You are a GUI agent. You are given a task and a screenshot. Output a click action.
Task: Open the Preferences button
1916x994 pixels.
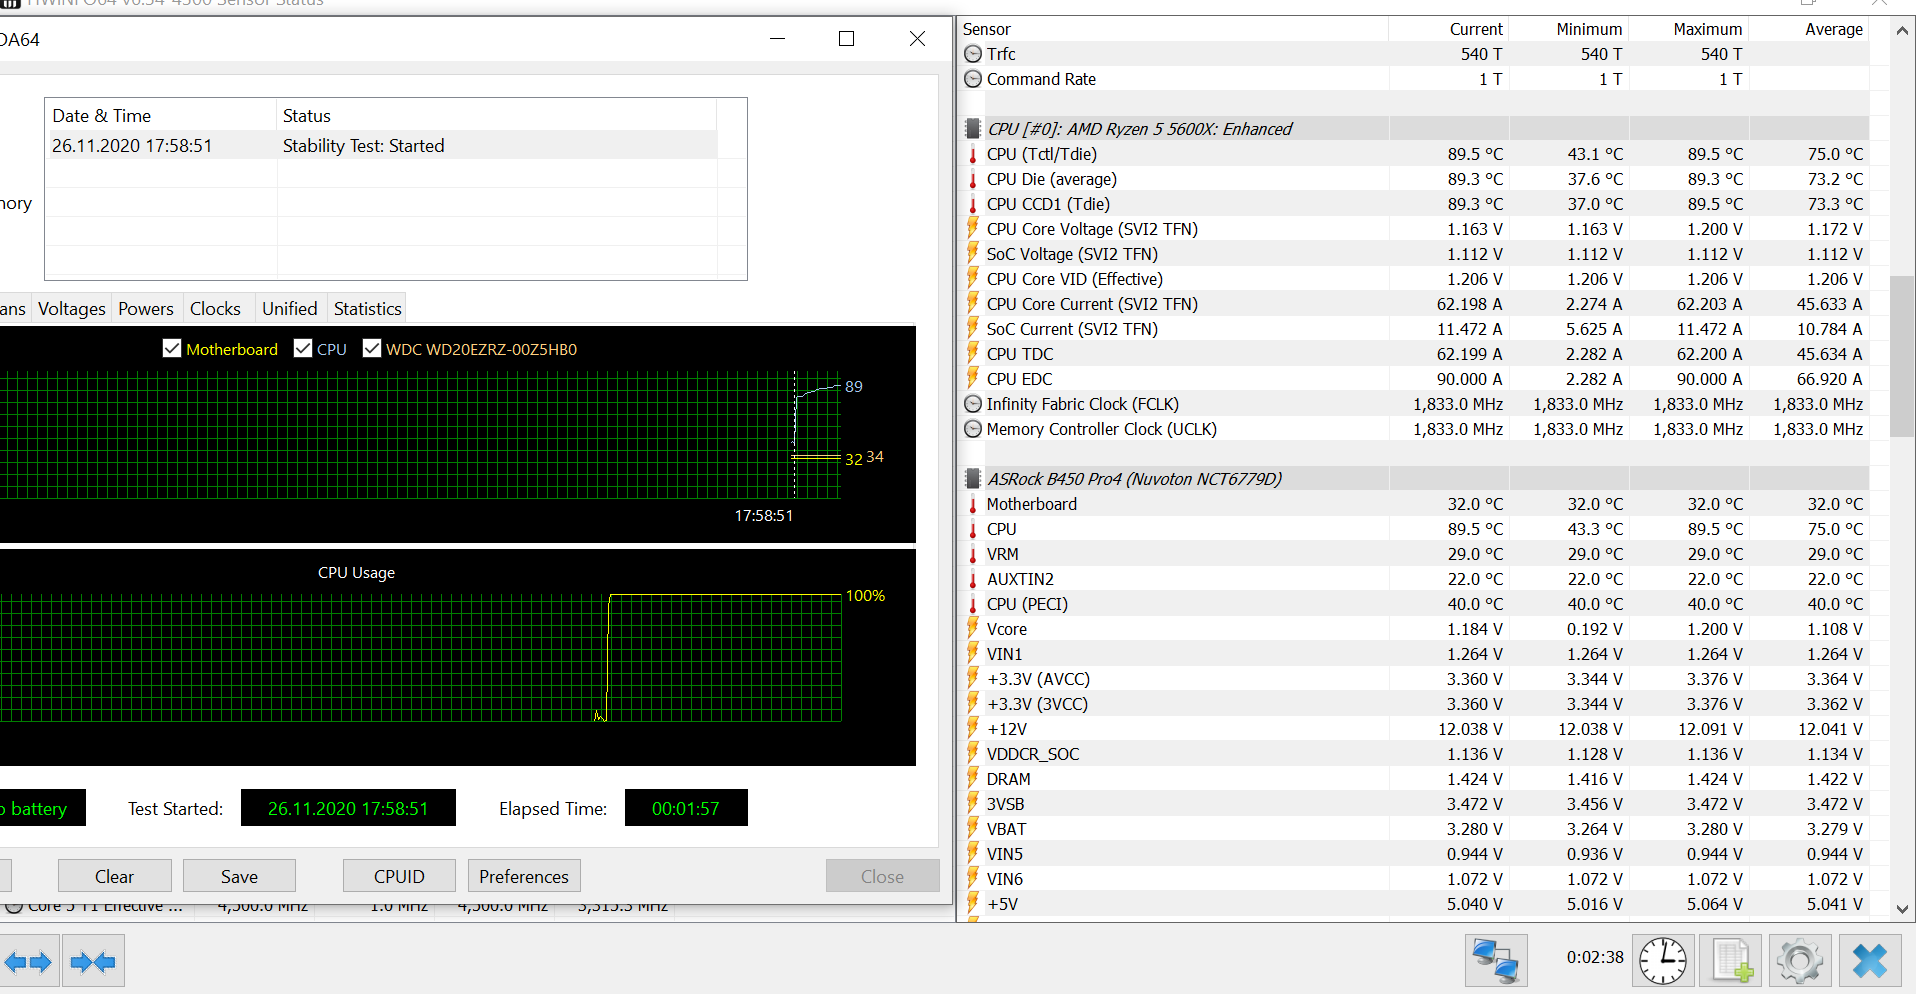tap(524, 876)
